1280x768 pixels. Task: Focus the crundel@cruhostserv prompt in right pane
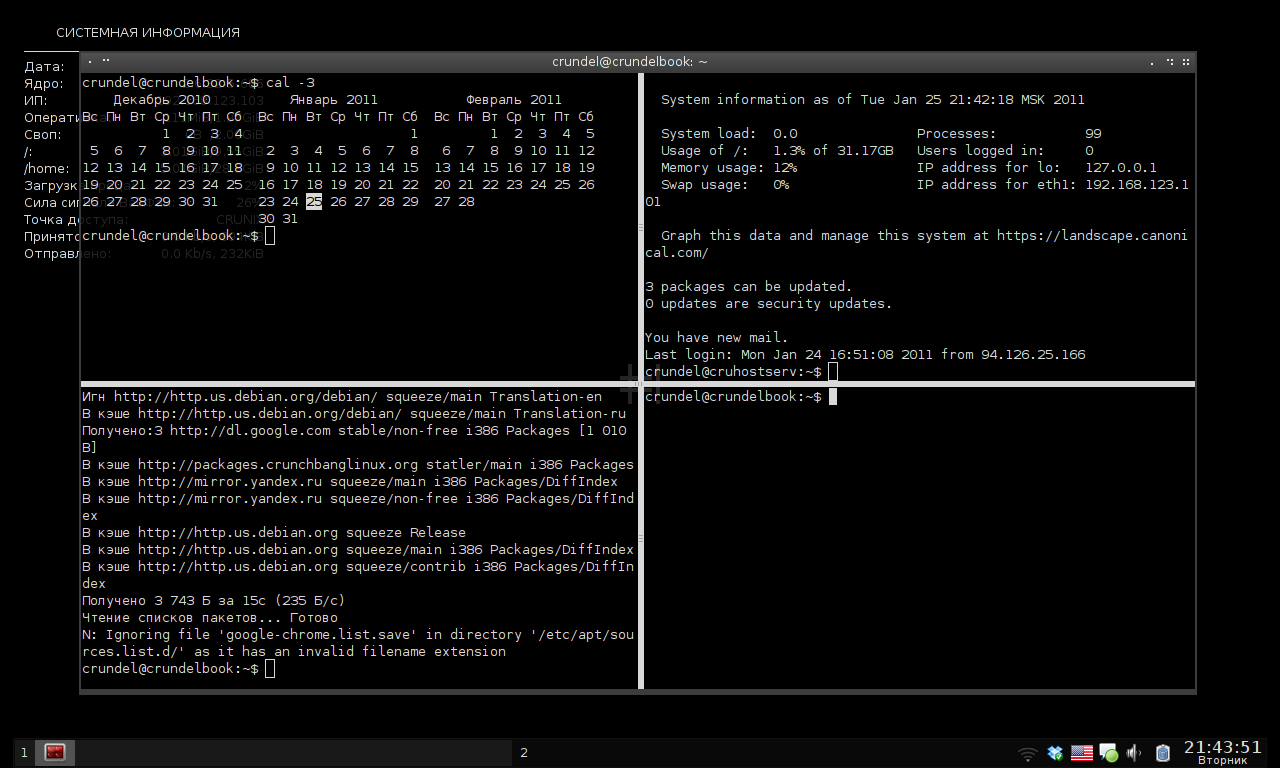(741, 372)
